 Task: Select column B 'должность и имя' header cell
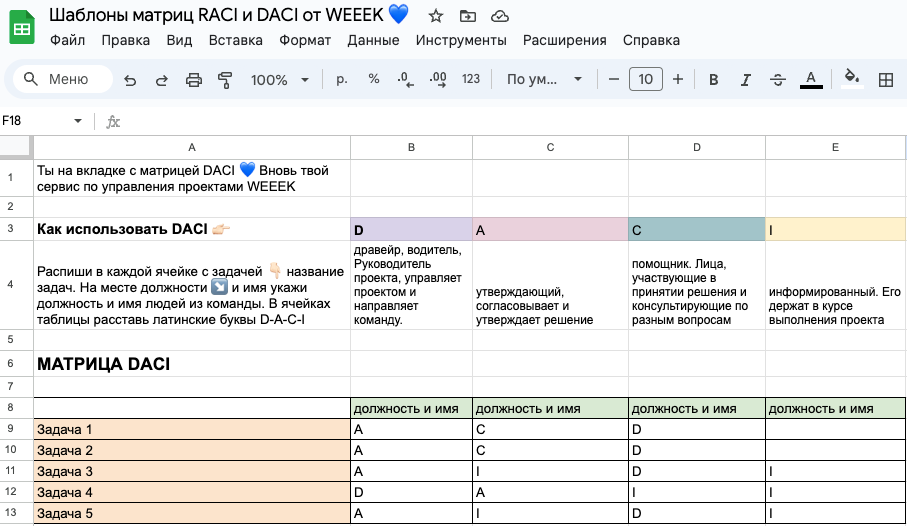(411, 409)
